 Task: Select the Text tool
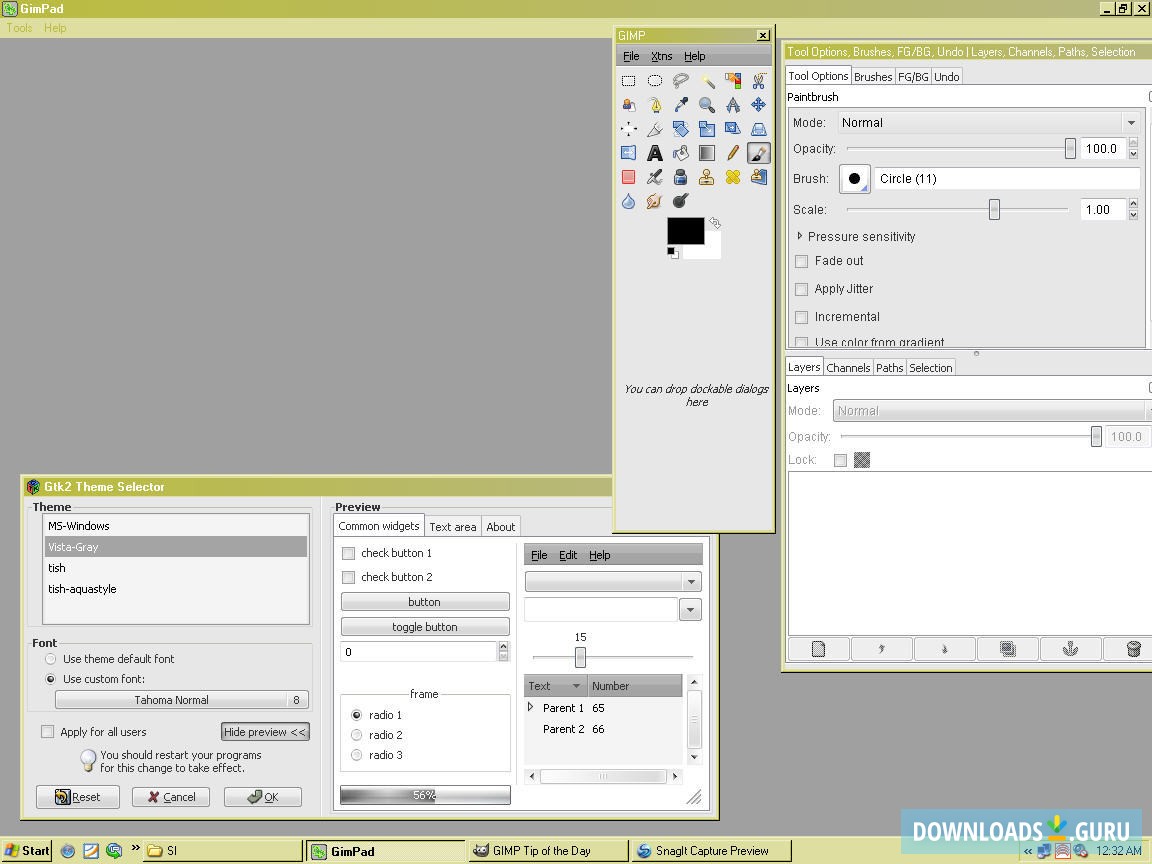[655, 152]
